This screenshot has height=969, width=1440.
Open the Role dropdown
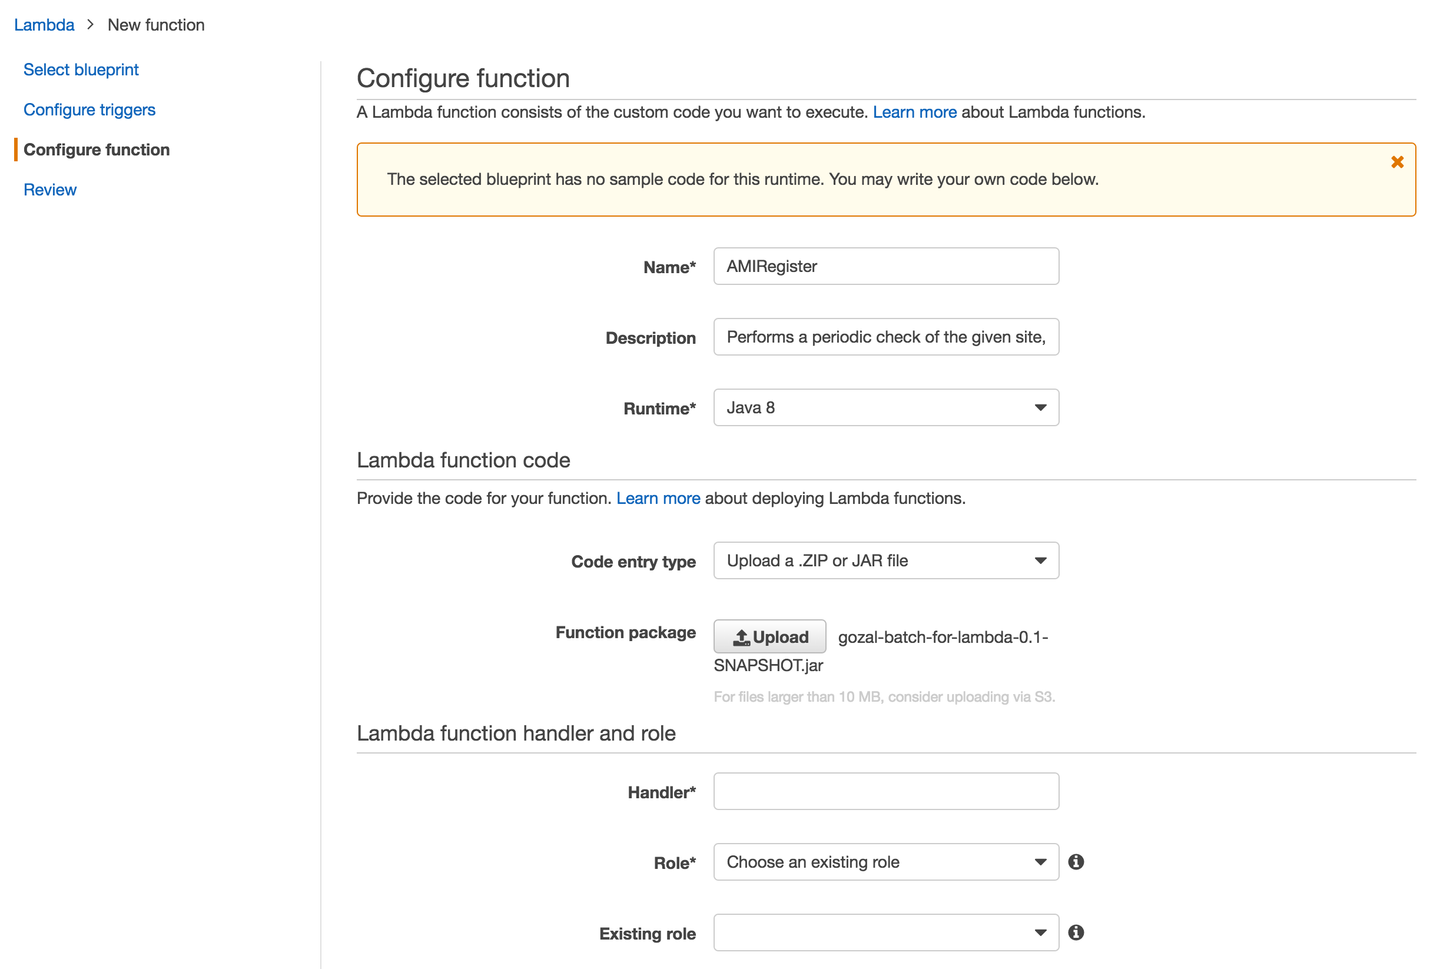click(x=885, y=862)
